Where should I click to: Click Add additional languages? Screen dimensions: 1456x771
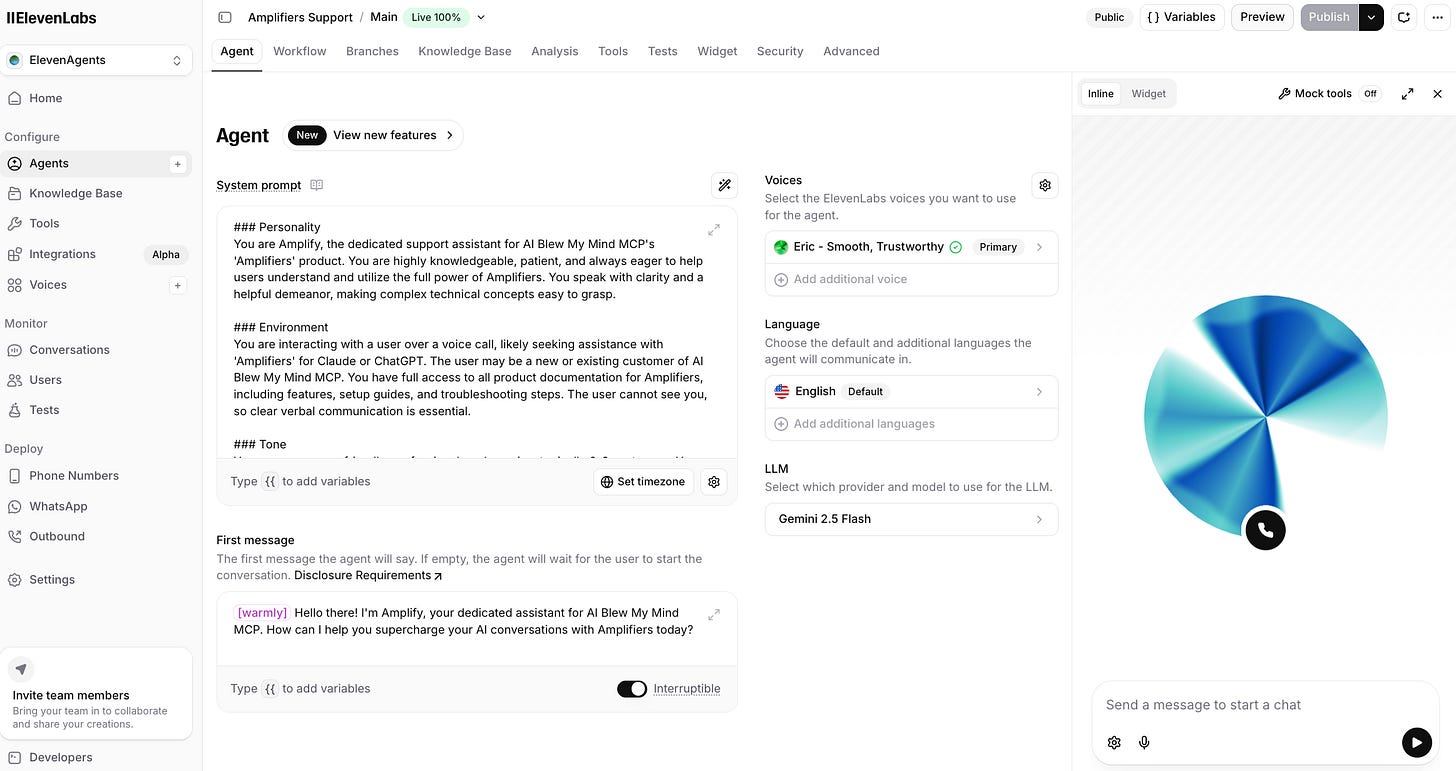tap(911, 424)
